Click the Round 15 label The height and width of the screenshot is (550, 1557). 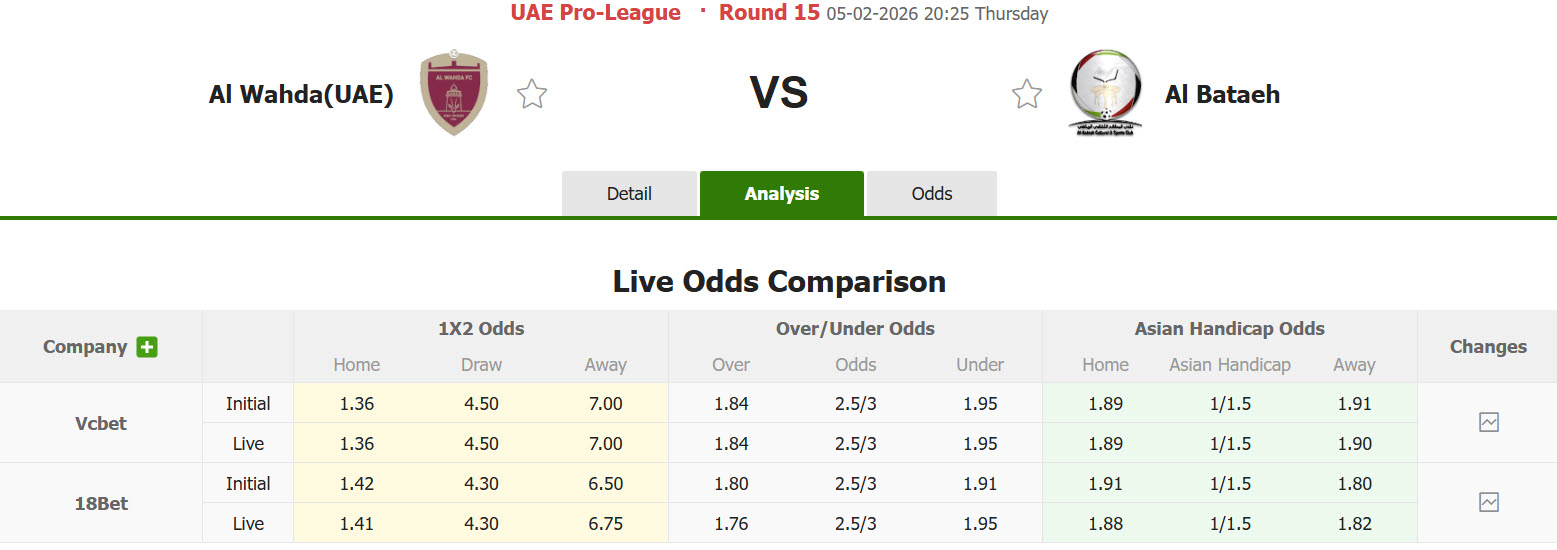pos(769,13)
